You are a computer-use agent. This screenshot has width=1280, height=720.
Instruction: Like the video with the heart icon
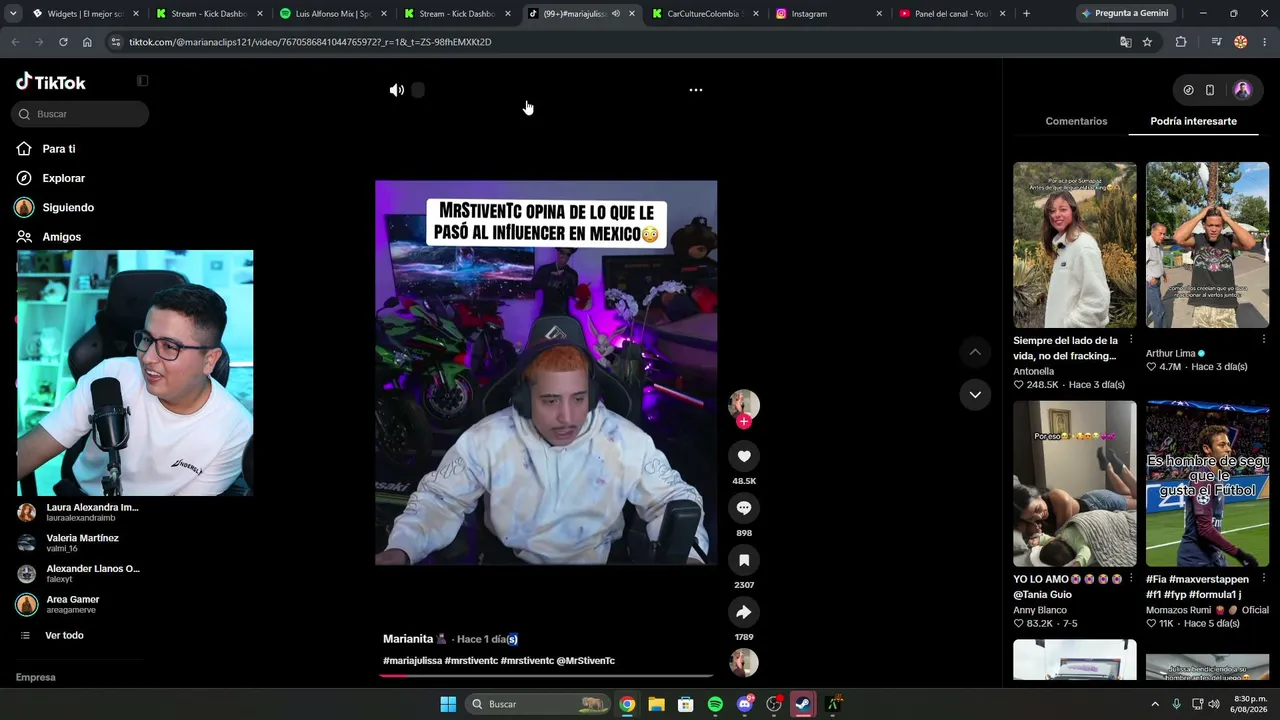pyautogui.click(x=744, y=456)
